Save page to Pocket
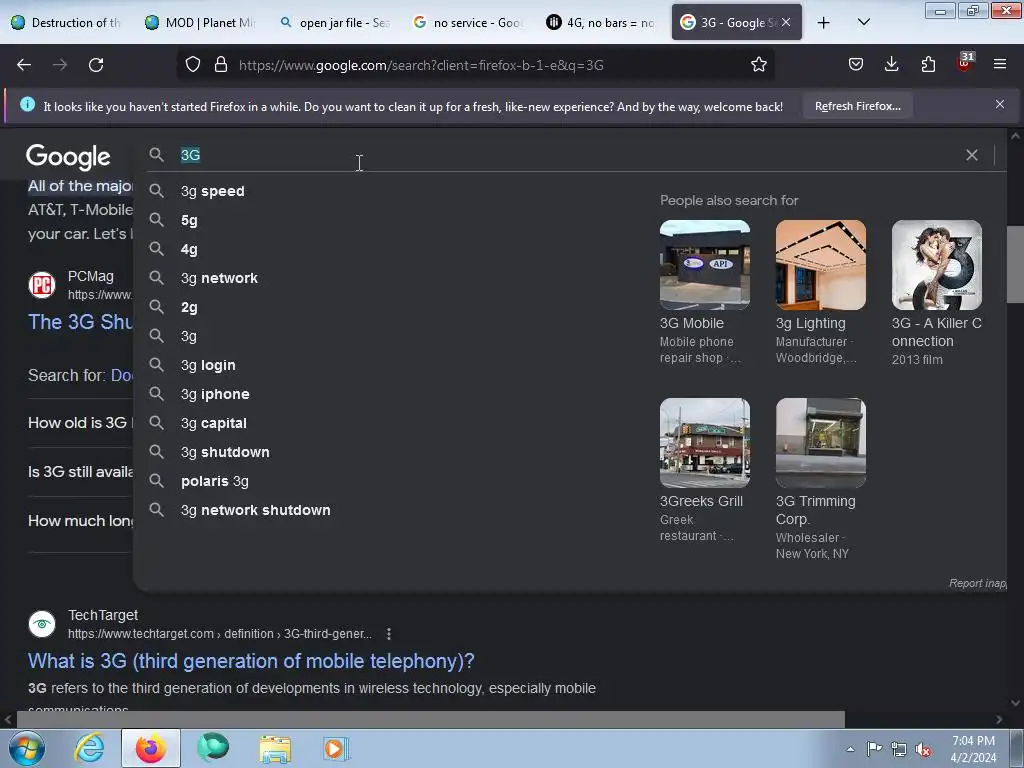The width and height of the screenshot is (1024, 768). coord(856,64)
